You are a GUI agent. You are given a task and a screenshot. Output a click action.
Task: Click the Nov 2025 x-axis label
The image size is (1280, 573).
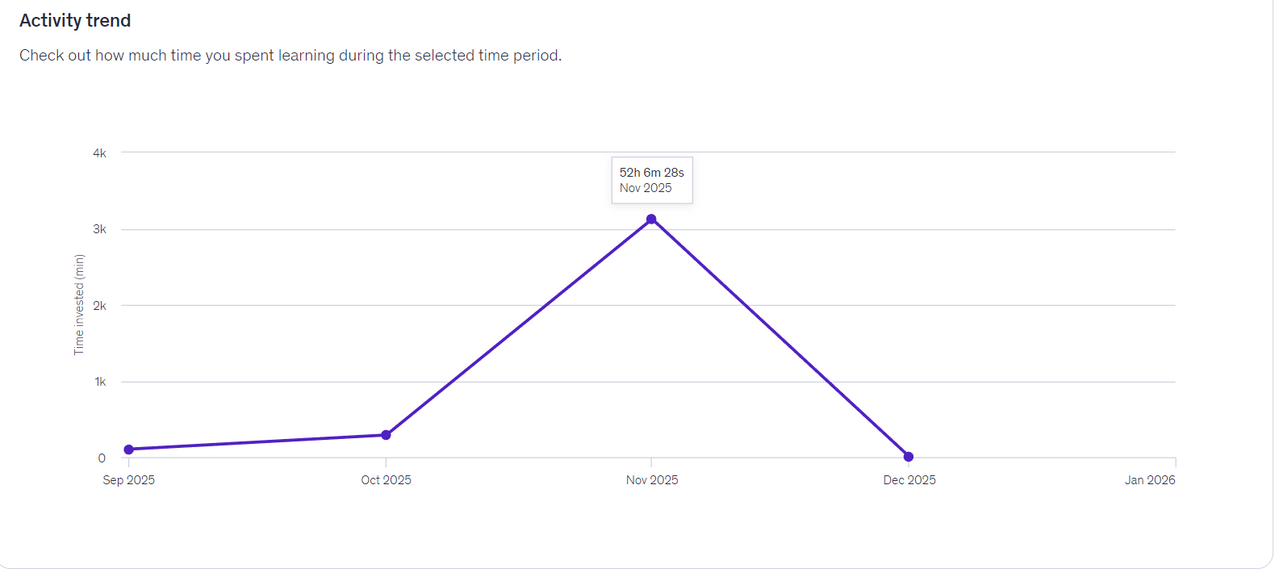pyautogui.click(x=652, y=480)
